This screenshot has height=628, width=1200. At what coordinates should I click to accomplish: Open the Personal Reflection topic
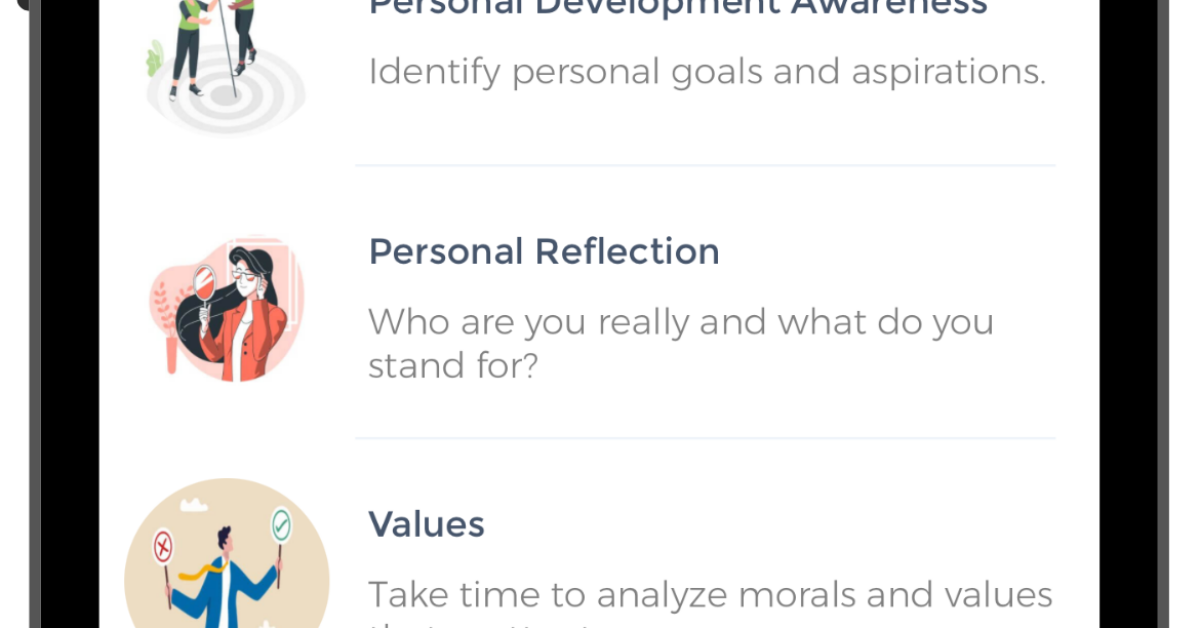click(544, 251)
